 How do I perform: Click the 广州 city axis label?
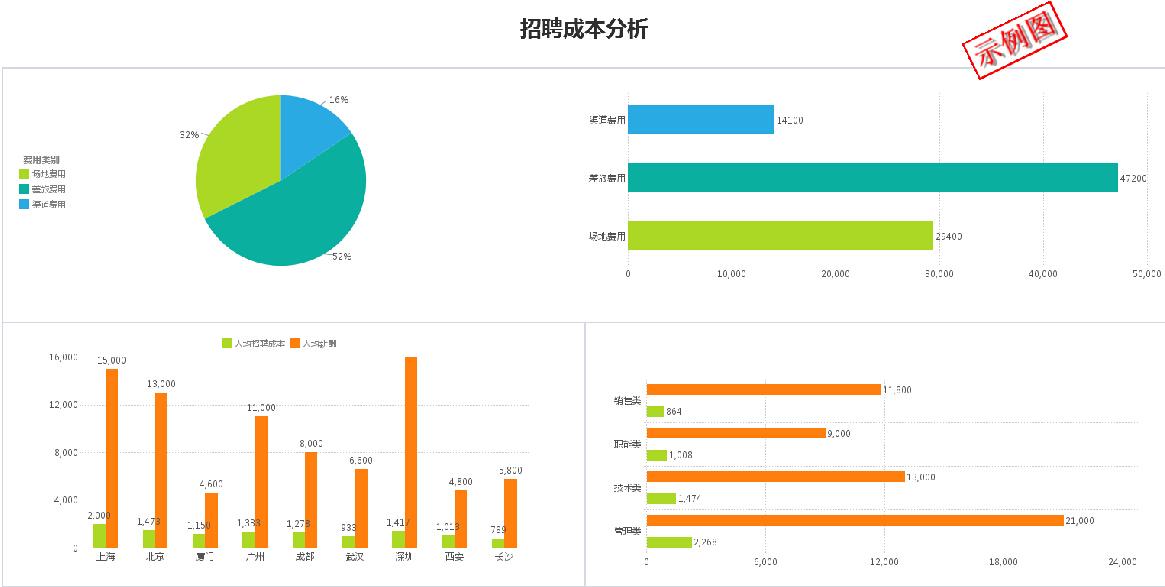point(255,557)
